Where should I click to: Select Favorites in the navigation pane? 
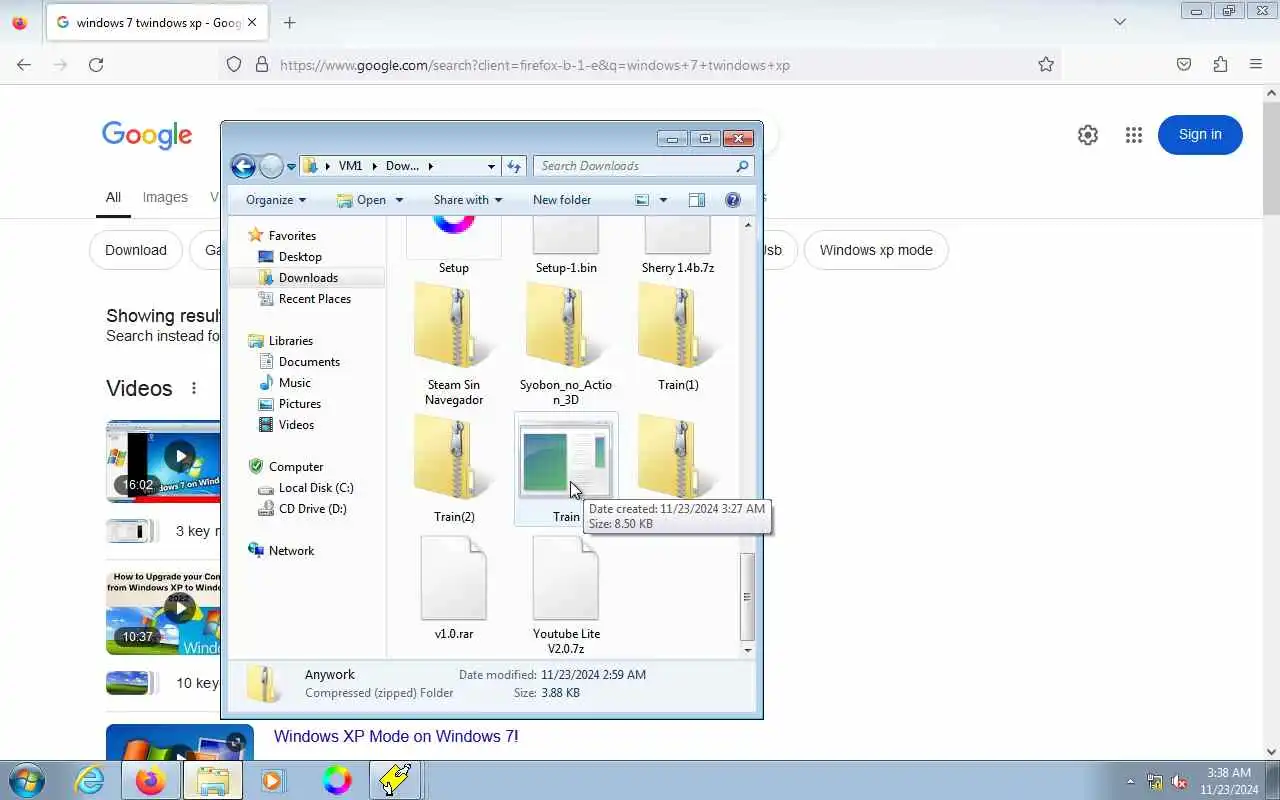[x=292, y=236]
